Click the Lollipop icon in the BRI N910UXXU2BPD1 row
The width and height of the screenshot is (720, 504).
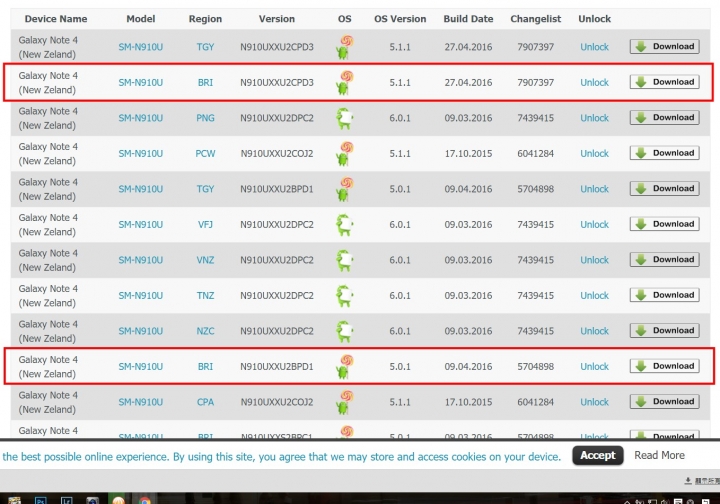point(344,367)
